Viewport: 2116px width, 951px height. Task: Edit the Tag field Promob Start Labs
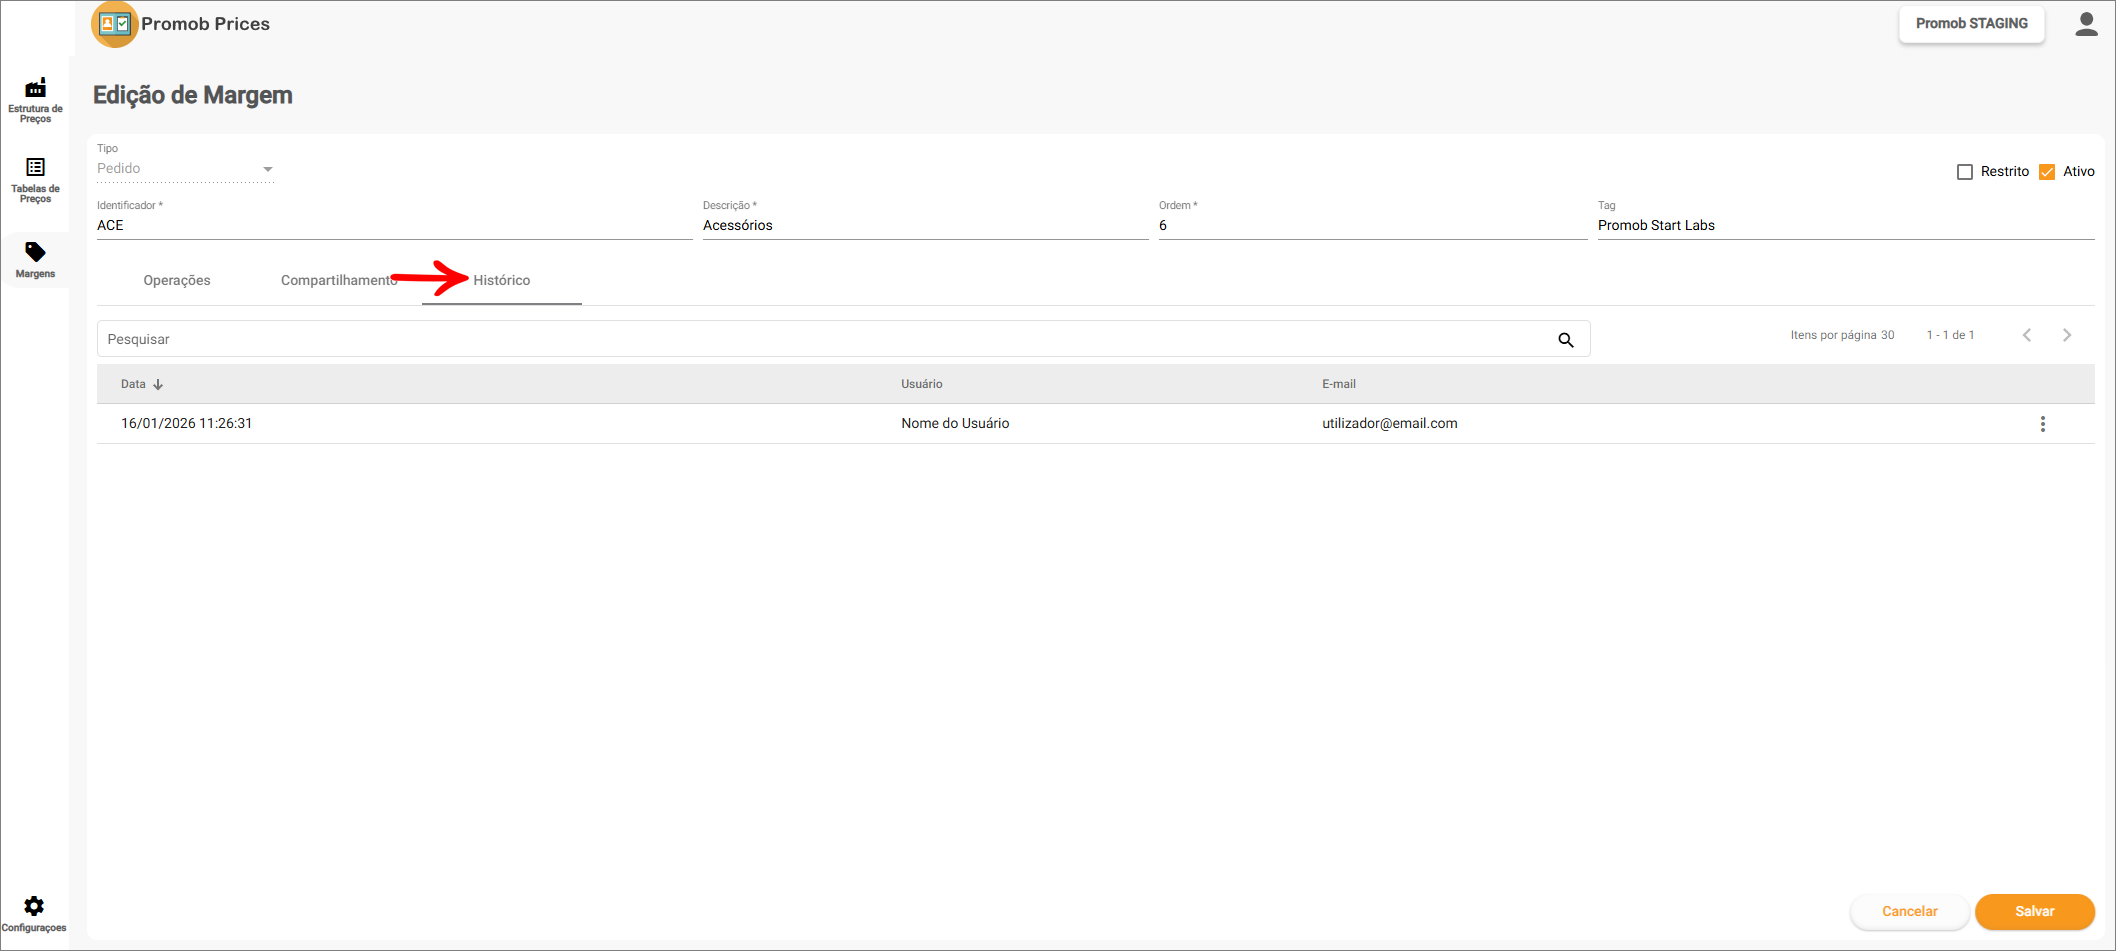[1846, 226]
